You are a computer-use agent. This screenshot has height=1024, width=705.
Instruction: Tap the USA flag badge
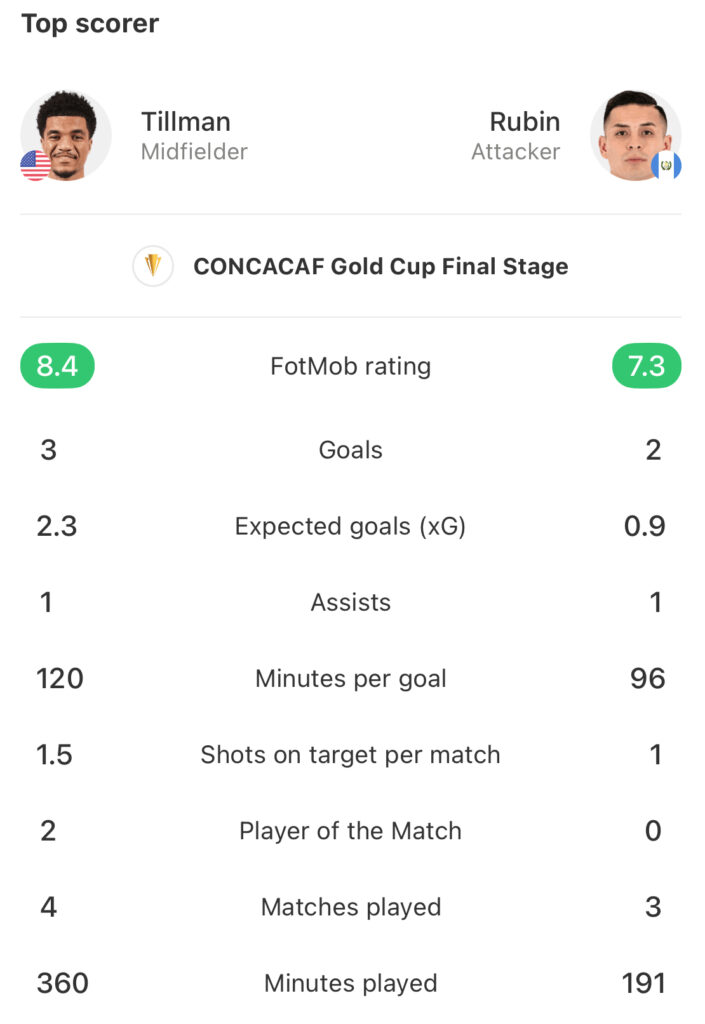36,165
